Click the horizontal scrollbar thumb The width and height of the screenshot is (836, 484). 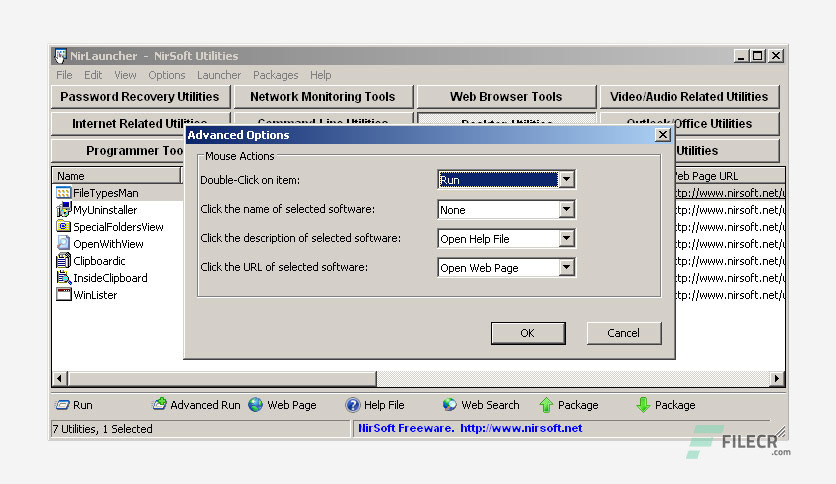222,378
